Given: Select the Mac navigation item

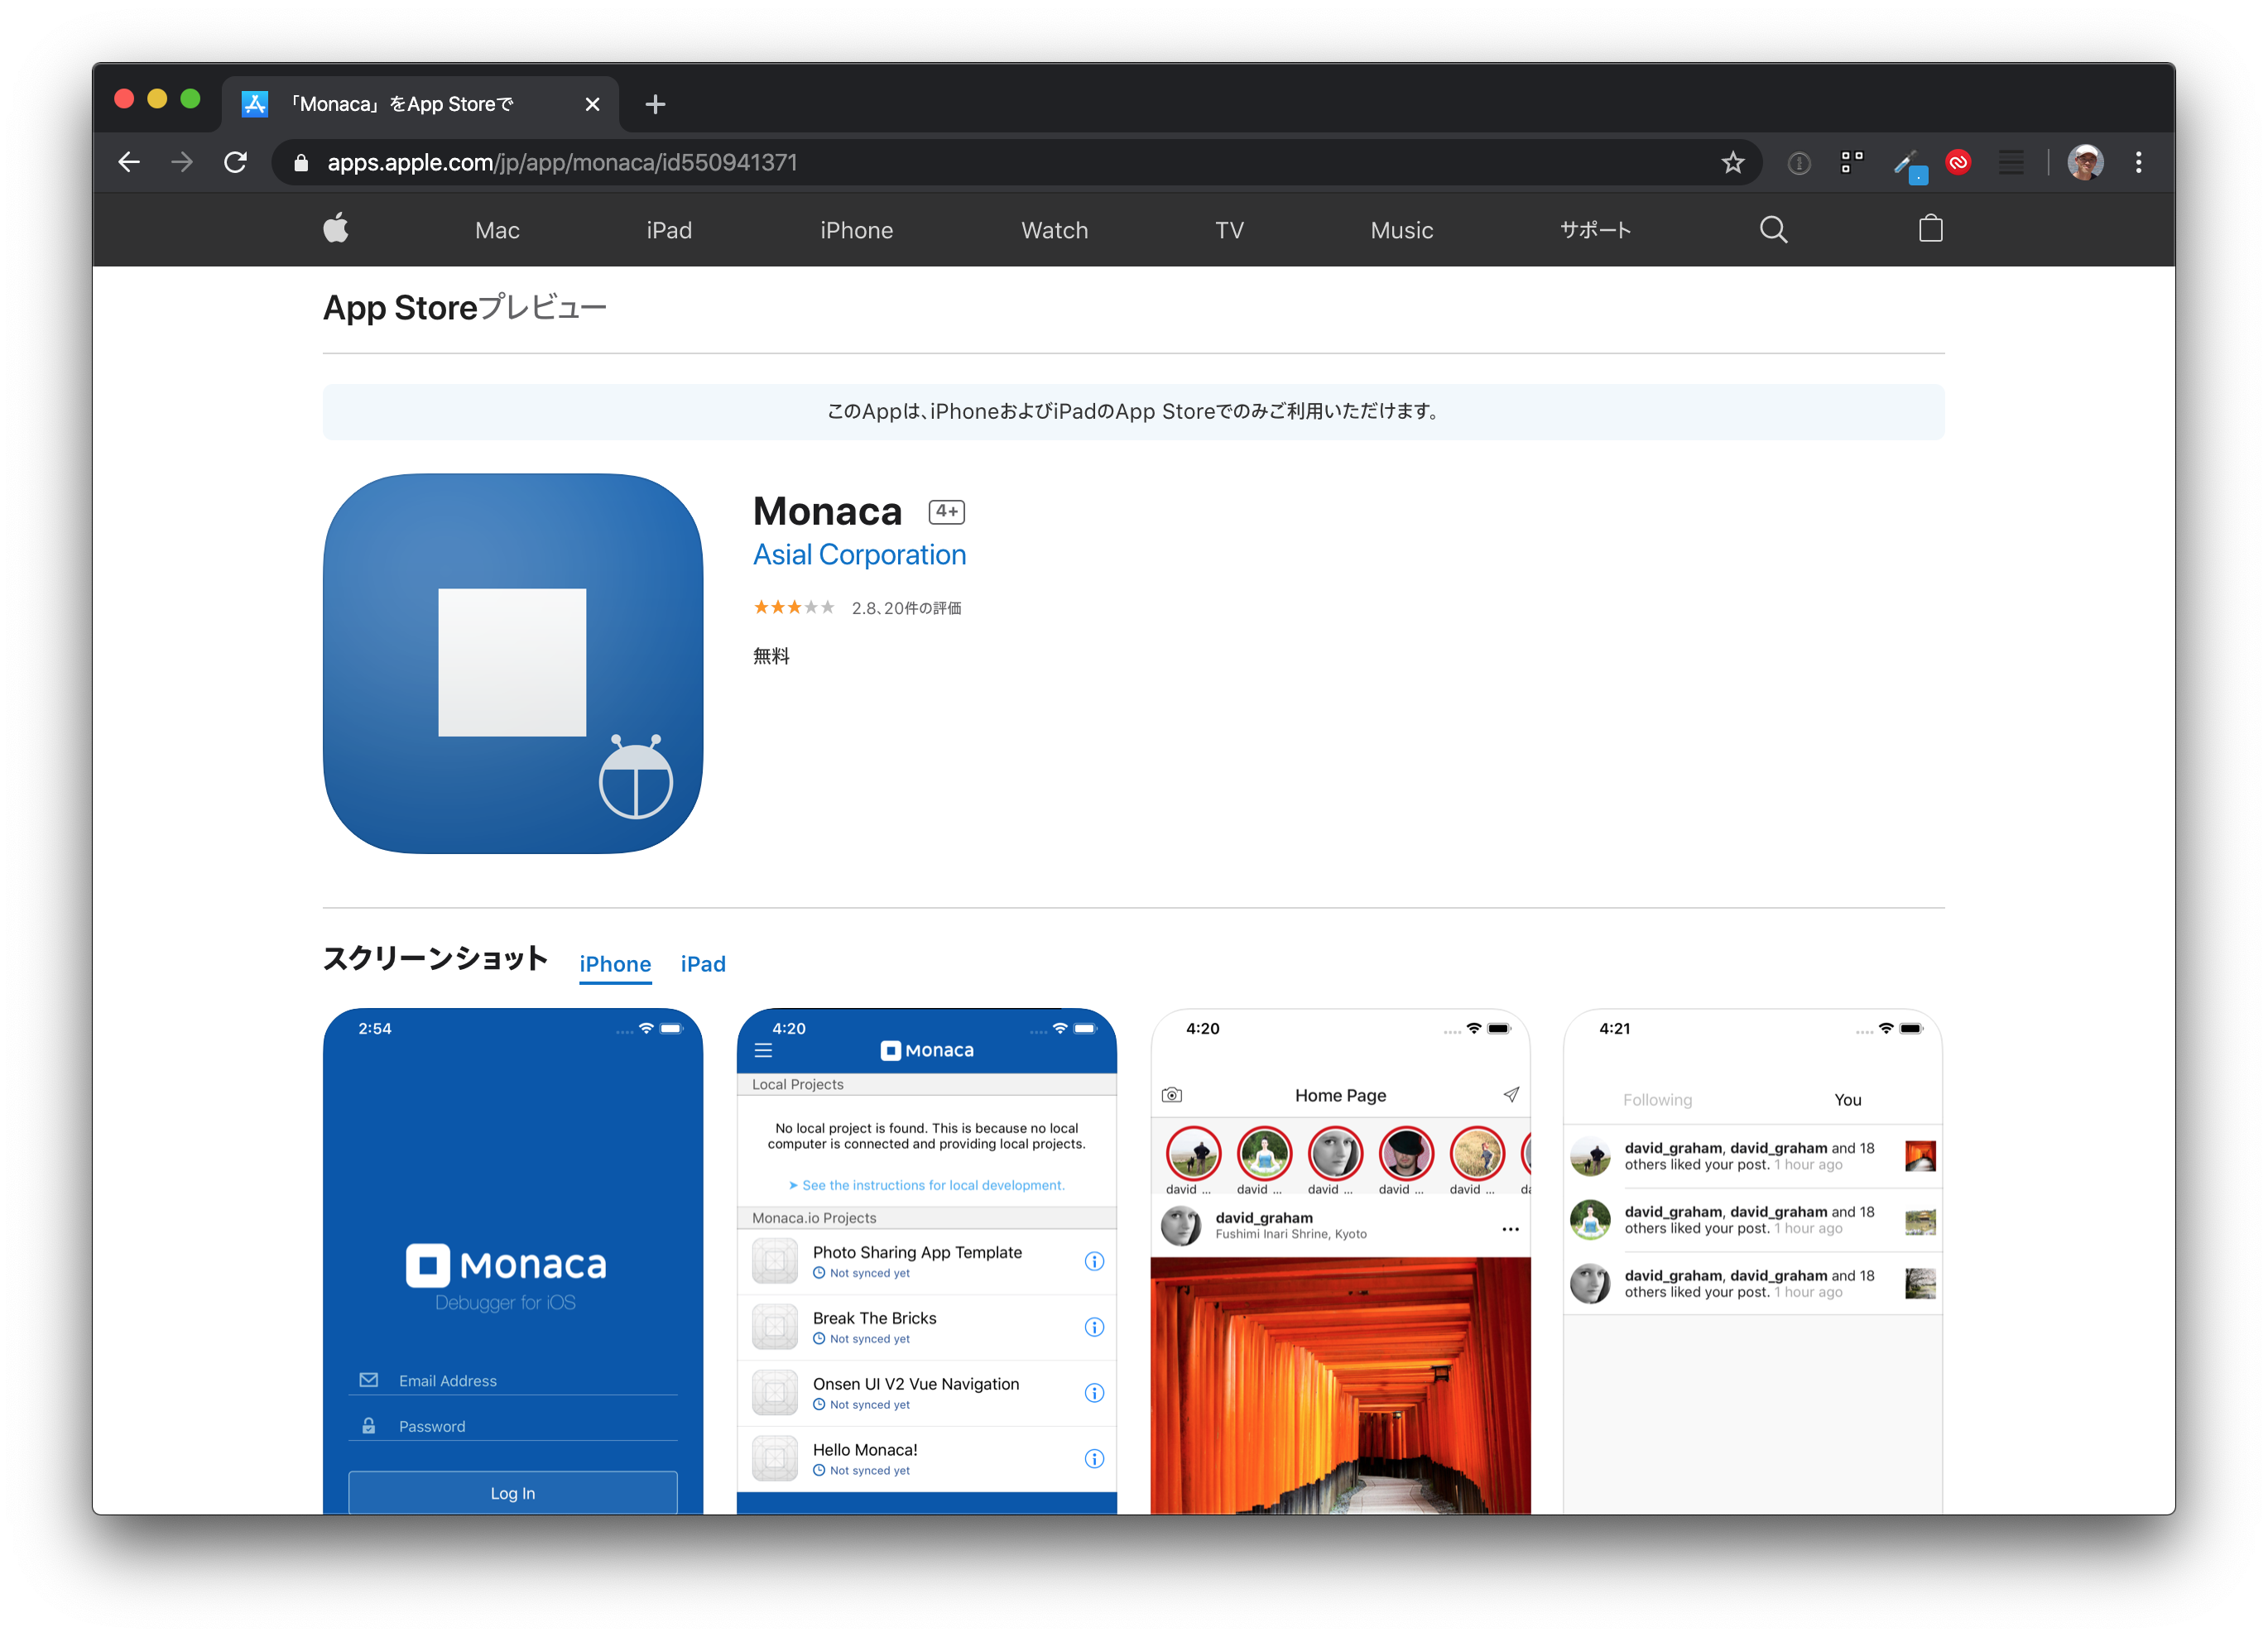Looking at the screenshot, I should click(497, 230).
